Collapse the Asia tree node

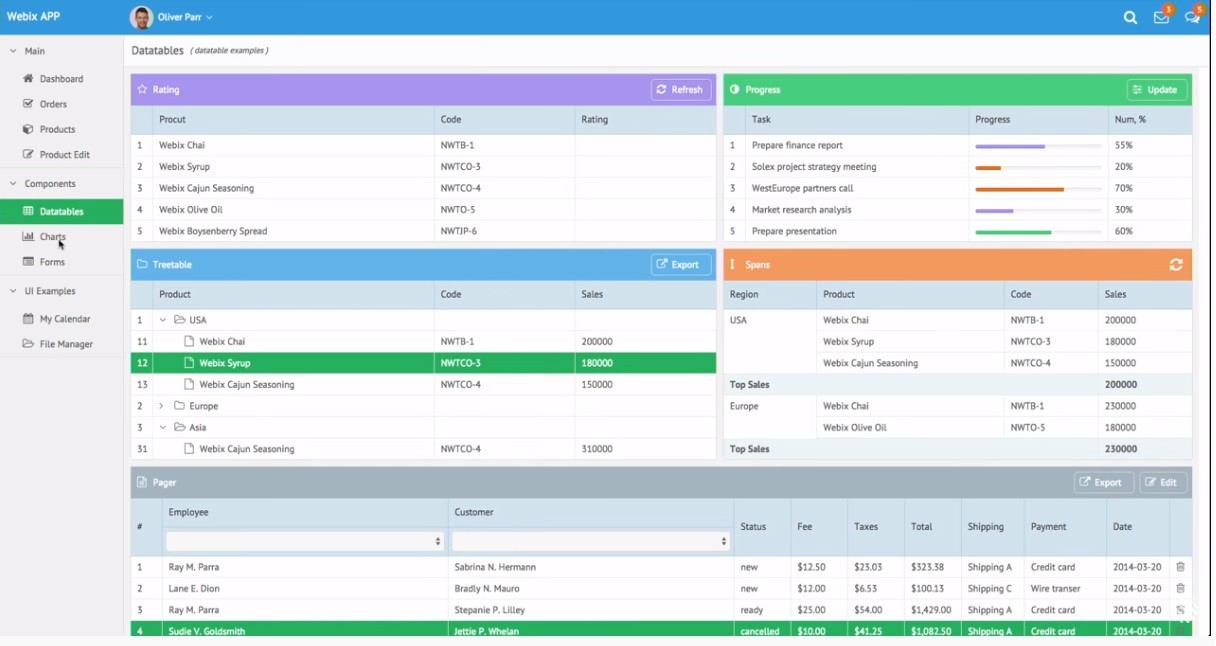click(x=163, y=427)
